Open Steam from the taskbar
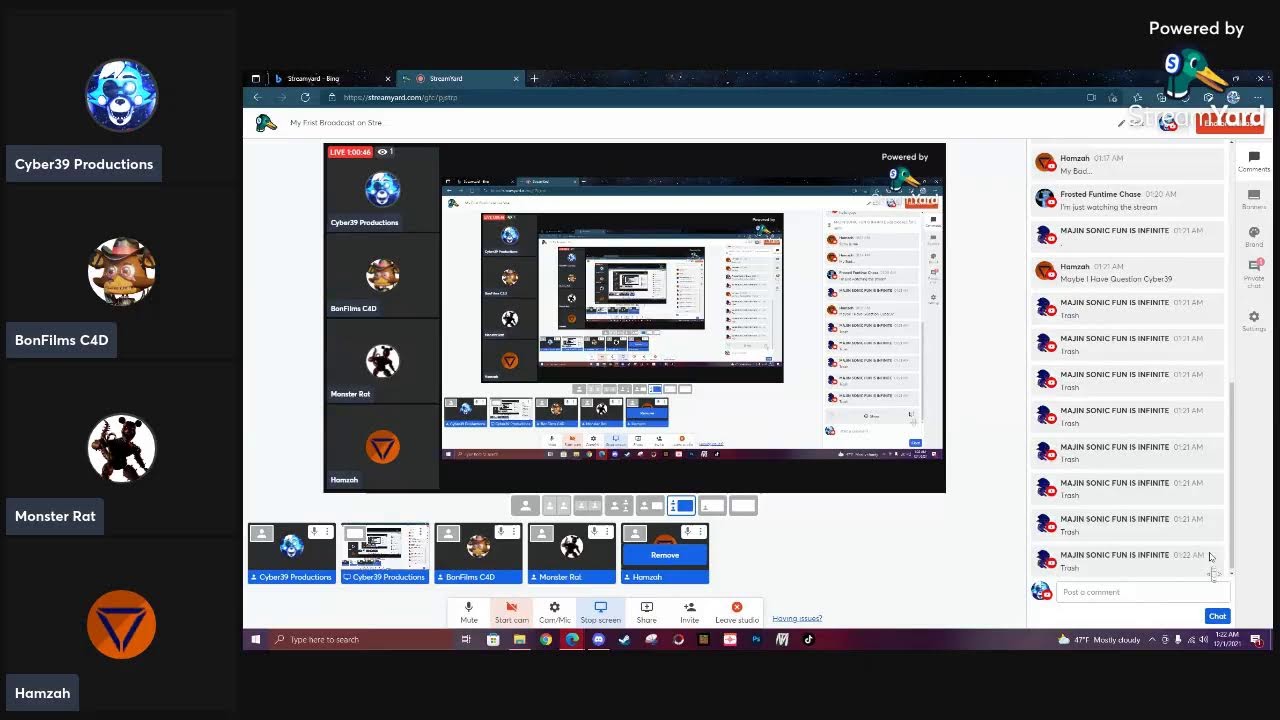This screenshot has width=1280, height=720. (x=624, y=640)
